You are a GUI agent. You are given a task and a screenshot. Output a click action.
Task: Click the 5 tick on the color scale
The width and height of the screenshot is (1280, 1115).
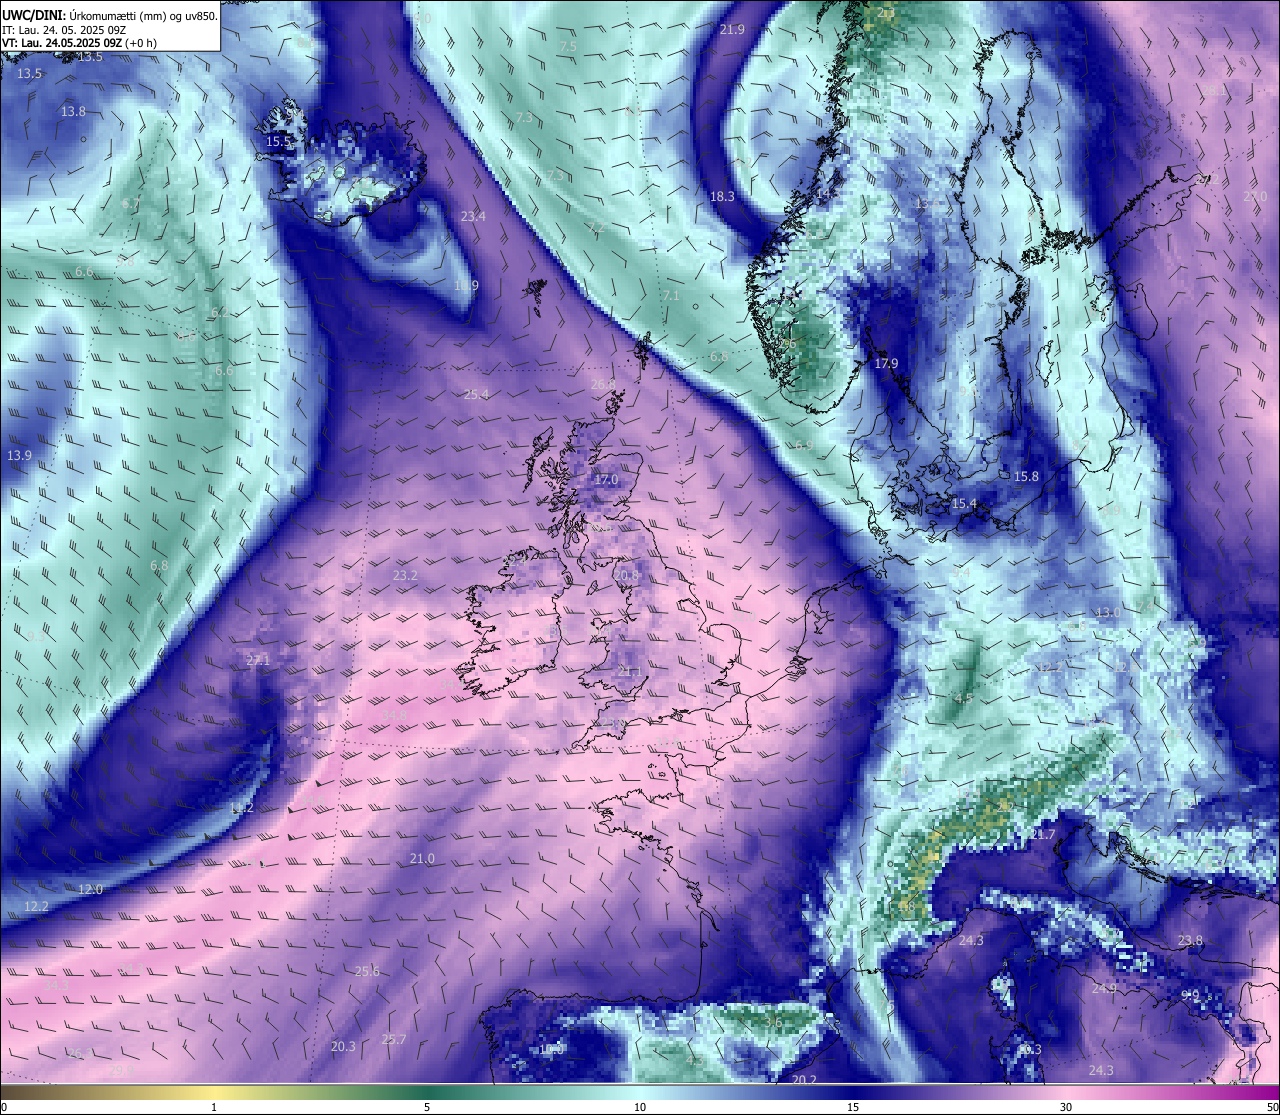coord(427,1107)
